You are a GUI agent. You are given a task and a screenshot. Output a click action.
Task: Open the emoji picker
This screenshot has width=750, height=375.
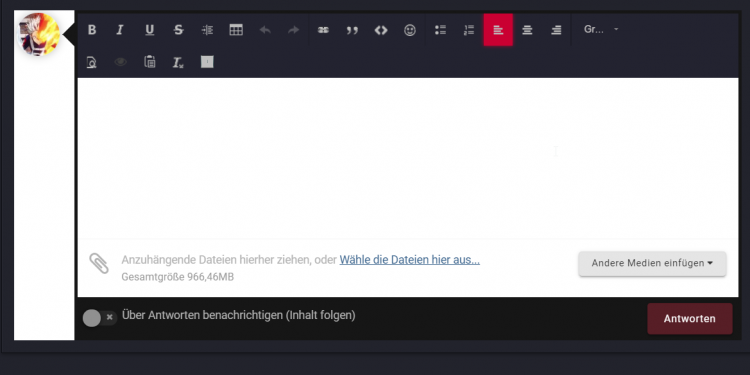(410, 30)
